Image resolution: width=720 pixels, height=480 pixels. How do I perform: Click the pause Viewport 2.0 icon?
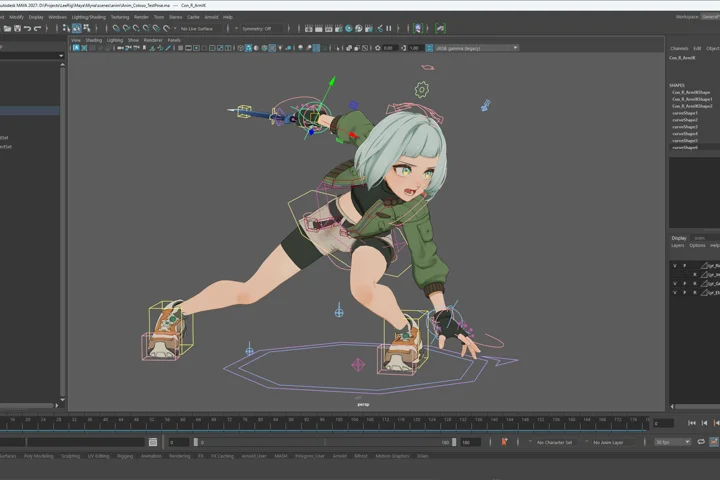[x=389, y=28]
